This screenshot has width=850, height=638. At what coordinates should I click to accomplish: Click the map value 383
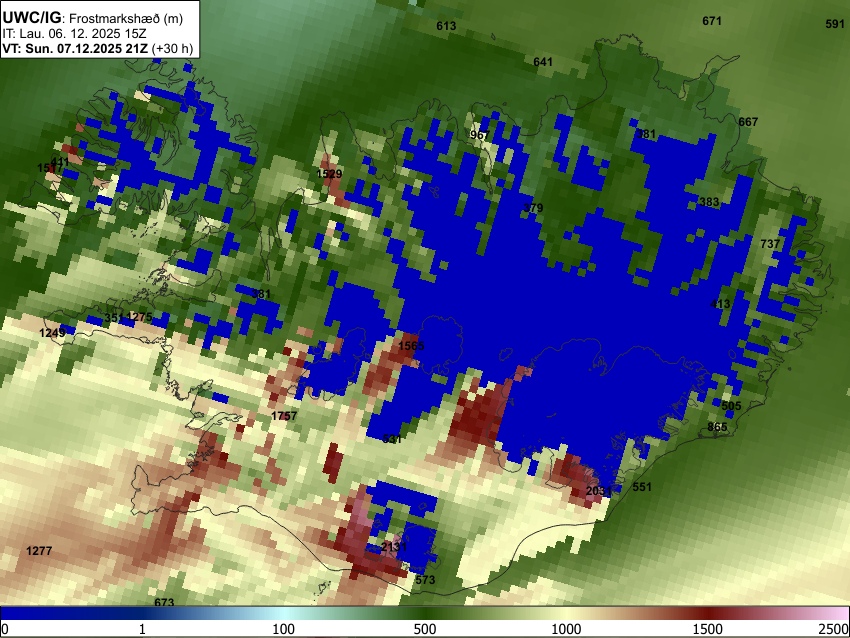[x=709, y=202]
